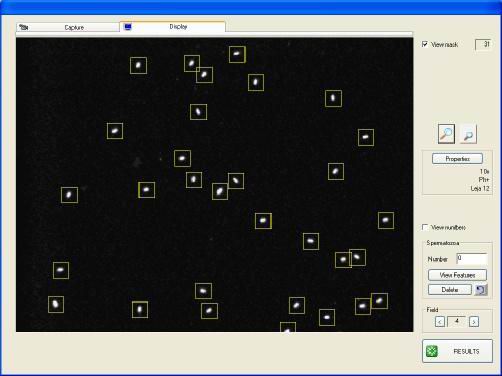Click the green icon on RESULTS button
This screenshot has width=502, height=376.
click(x=432, y=351)
